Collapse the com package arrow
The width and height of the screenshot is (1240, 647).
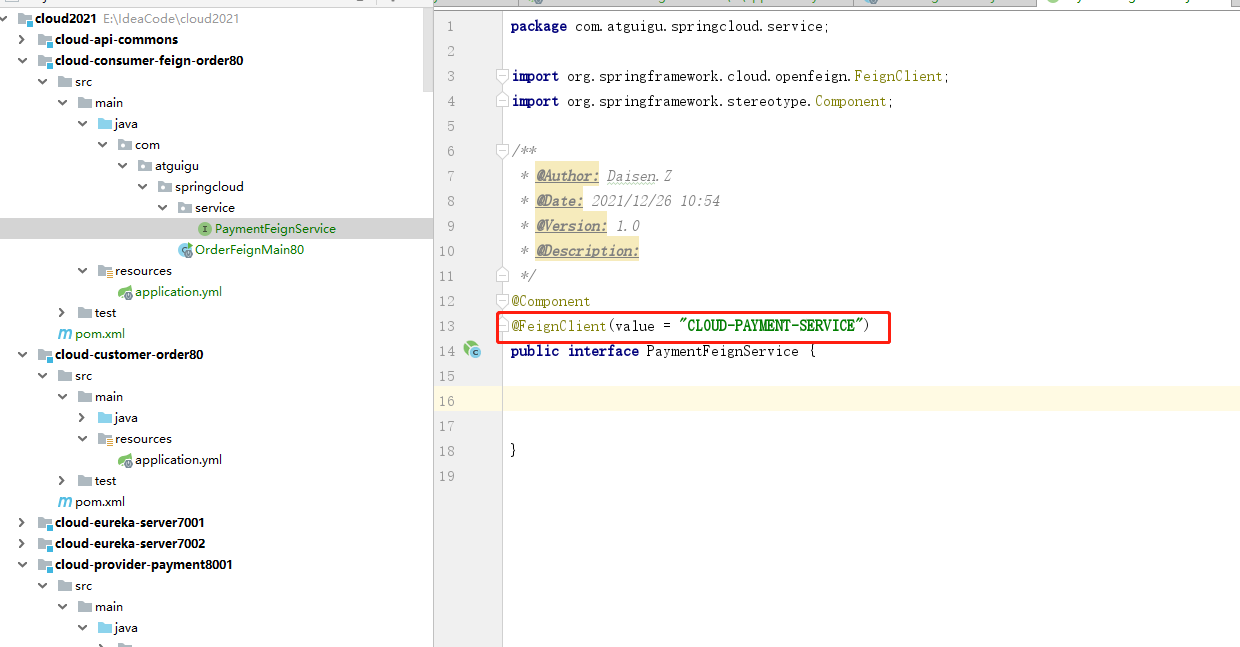[x=102, y=145]
